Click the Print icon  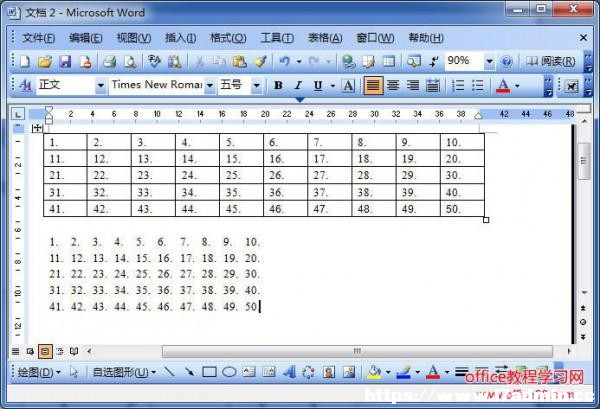coord(109,61)
